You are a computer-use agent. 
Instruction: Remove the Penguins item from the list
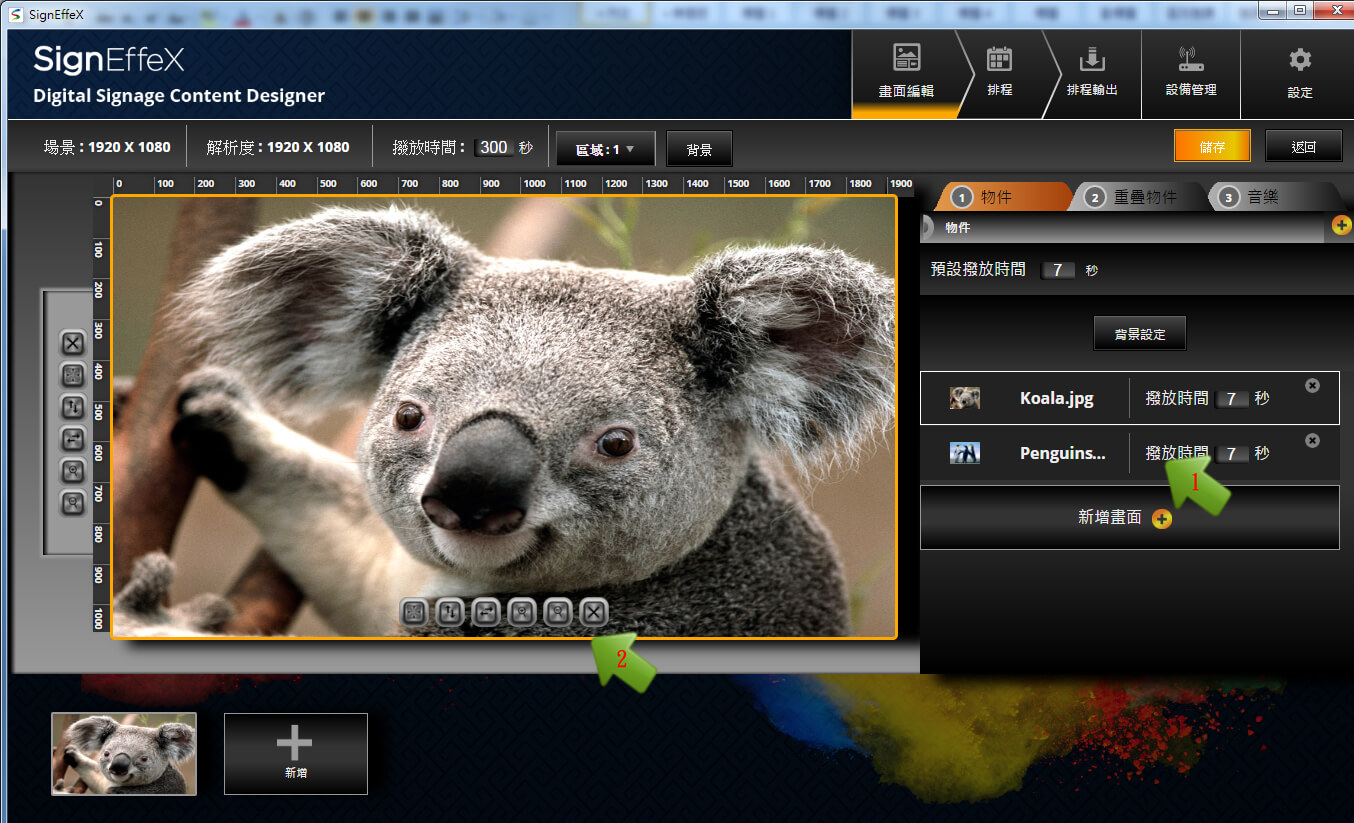pos(1312,441)
